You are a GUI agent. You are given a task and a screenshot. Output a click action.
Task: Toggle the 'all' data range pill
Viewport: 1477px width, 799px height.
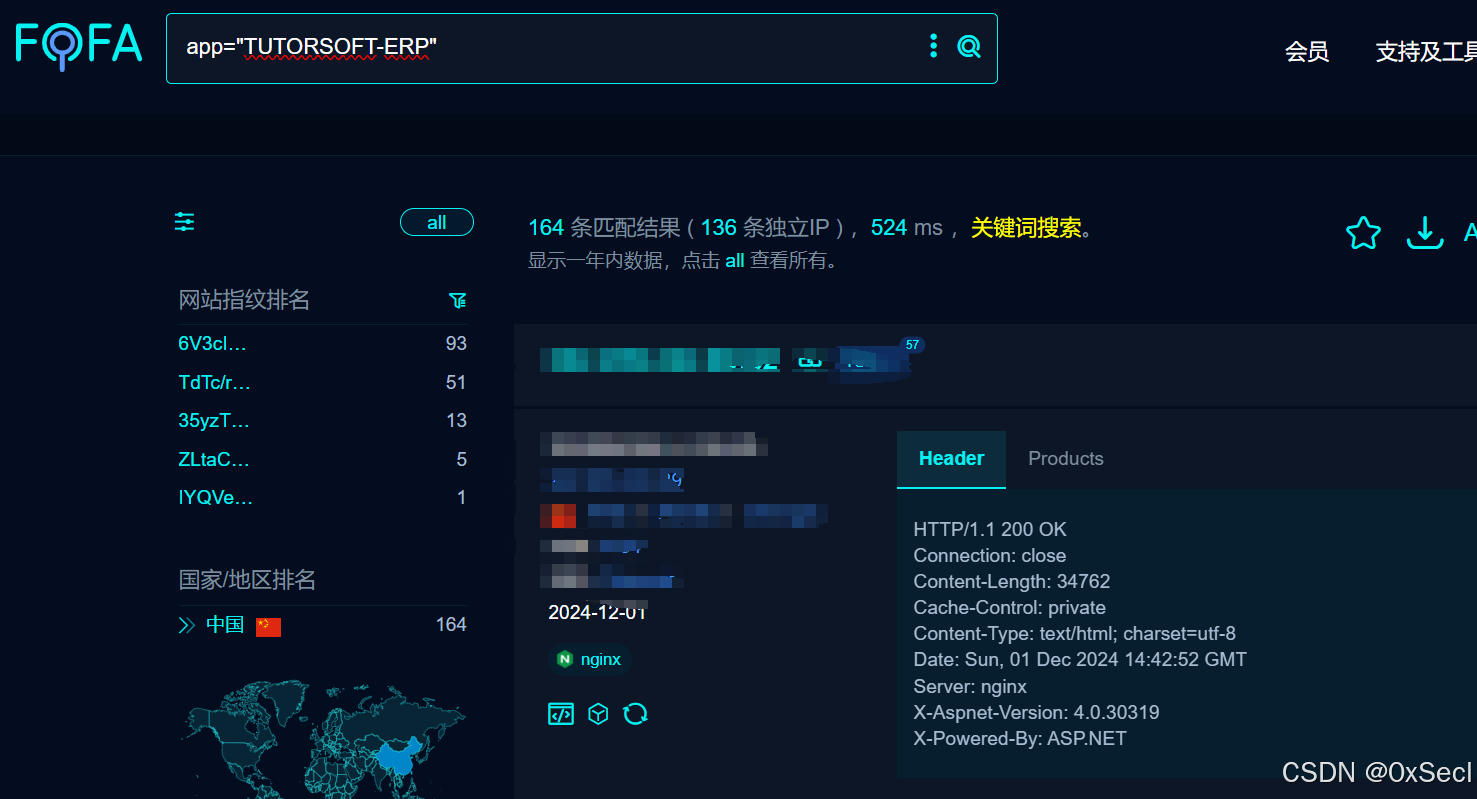(x=437, y=222)
